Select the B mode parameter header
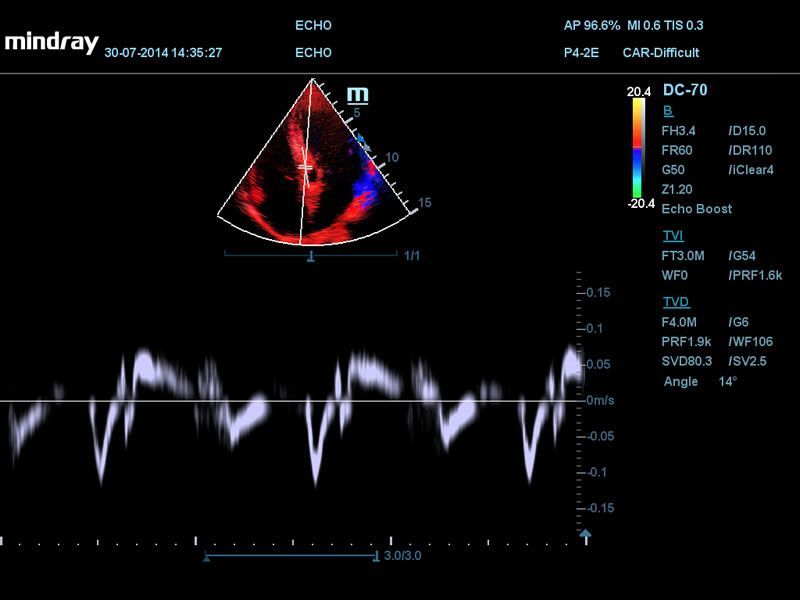This screenshot has width=800, height=600. [x=668, y=111]
